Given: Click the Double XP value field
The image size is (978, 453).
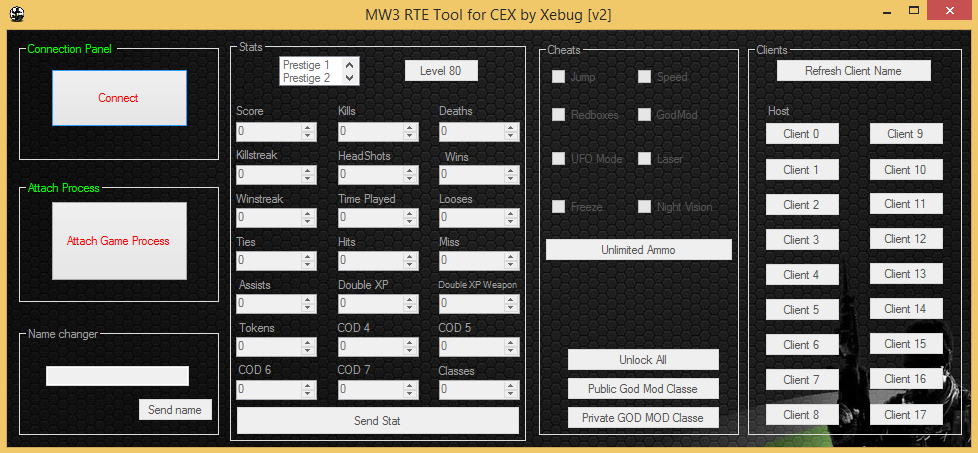Looking at the screenshot, I should 370,303.
